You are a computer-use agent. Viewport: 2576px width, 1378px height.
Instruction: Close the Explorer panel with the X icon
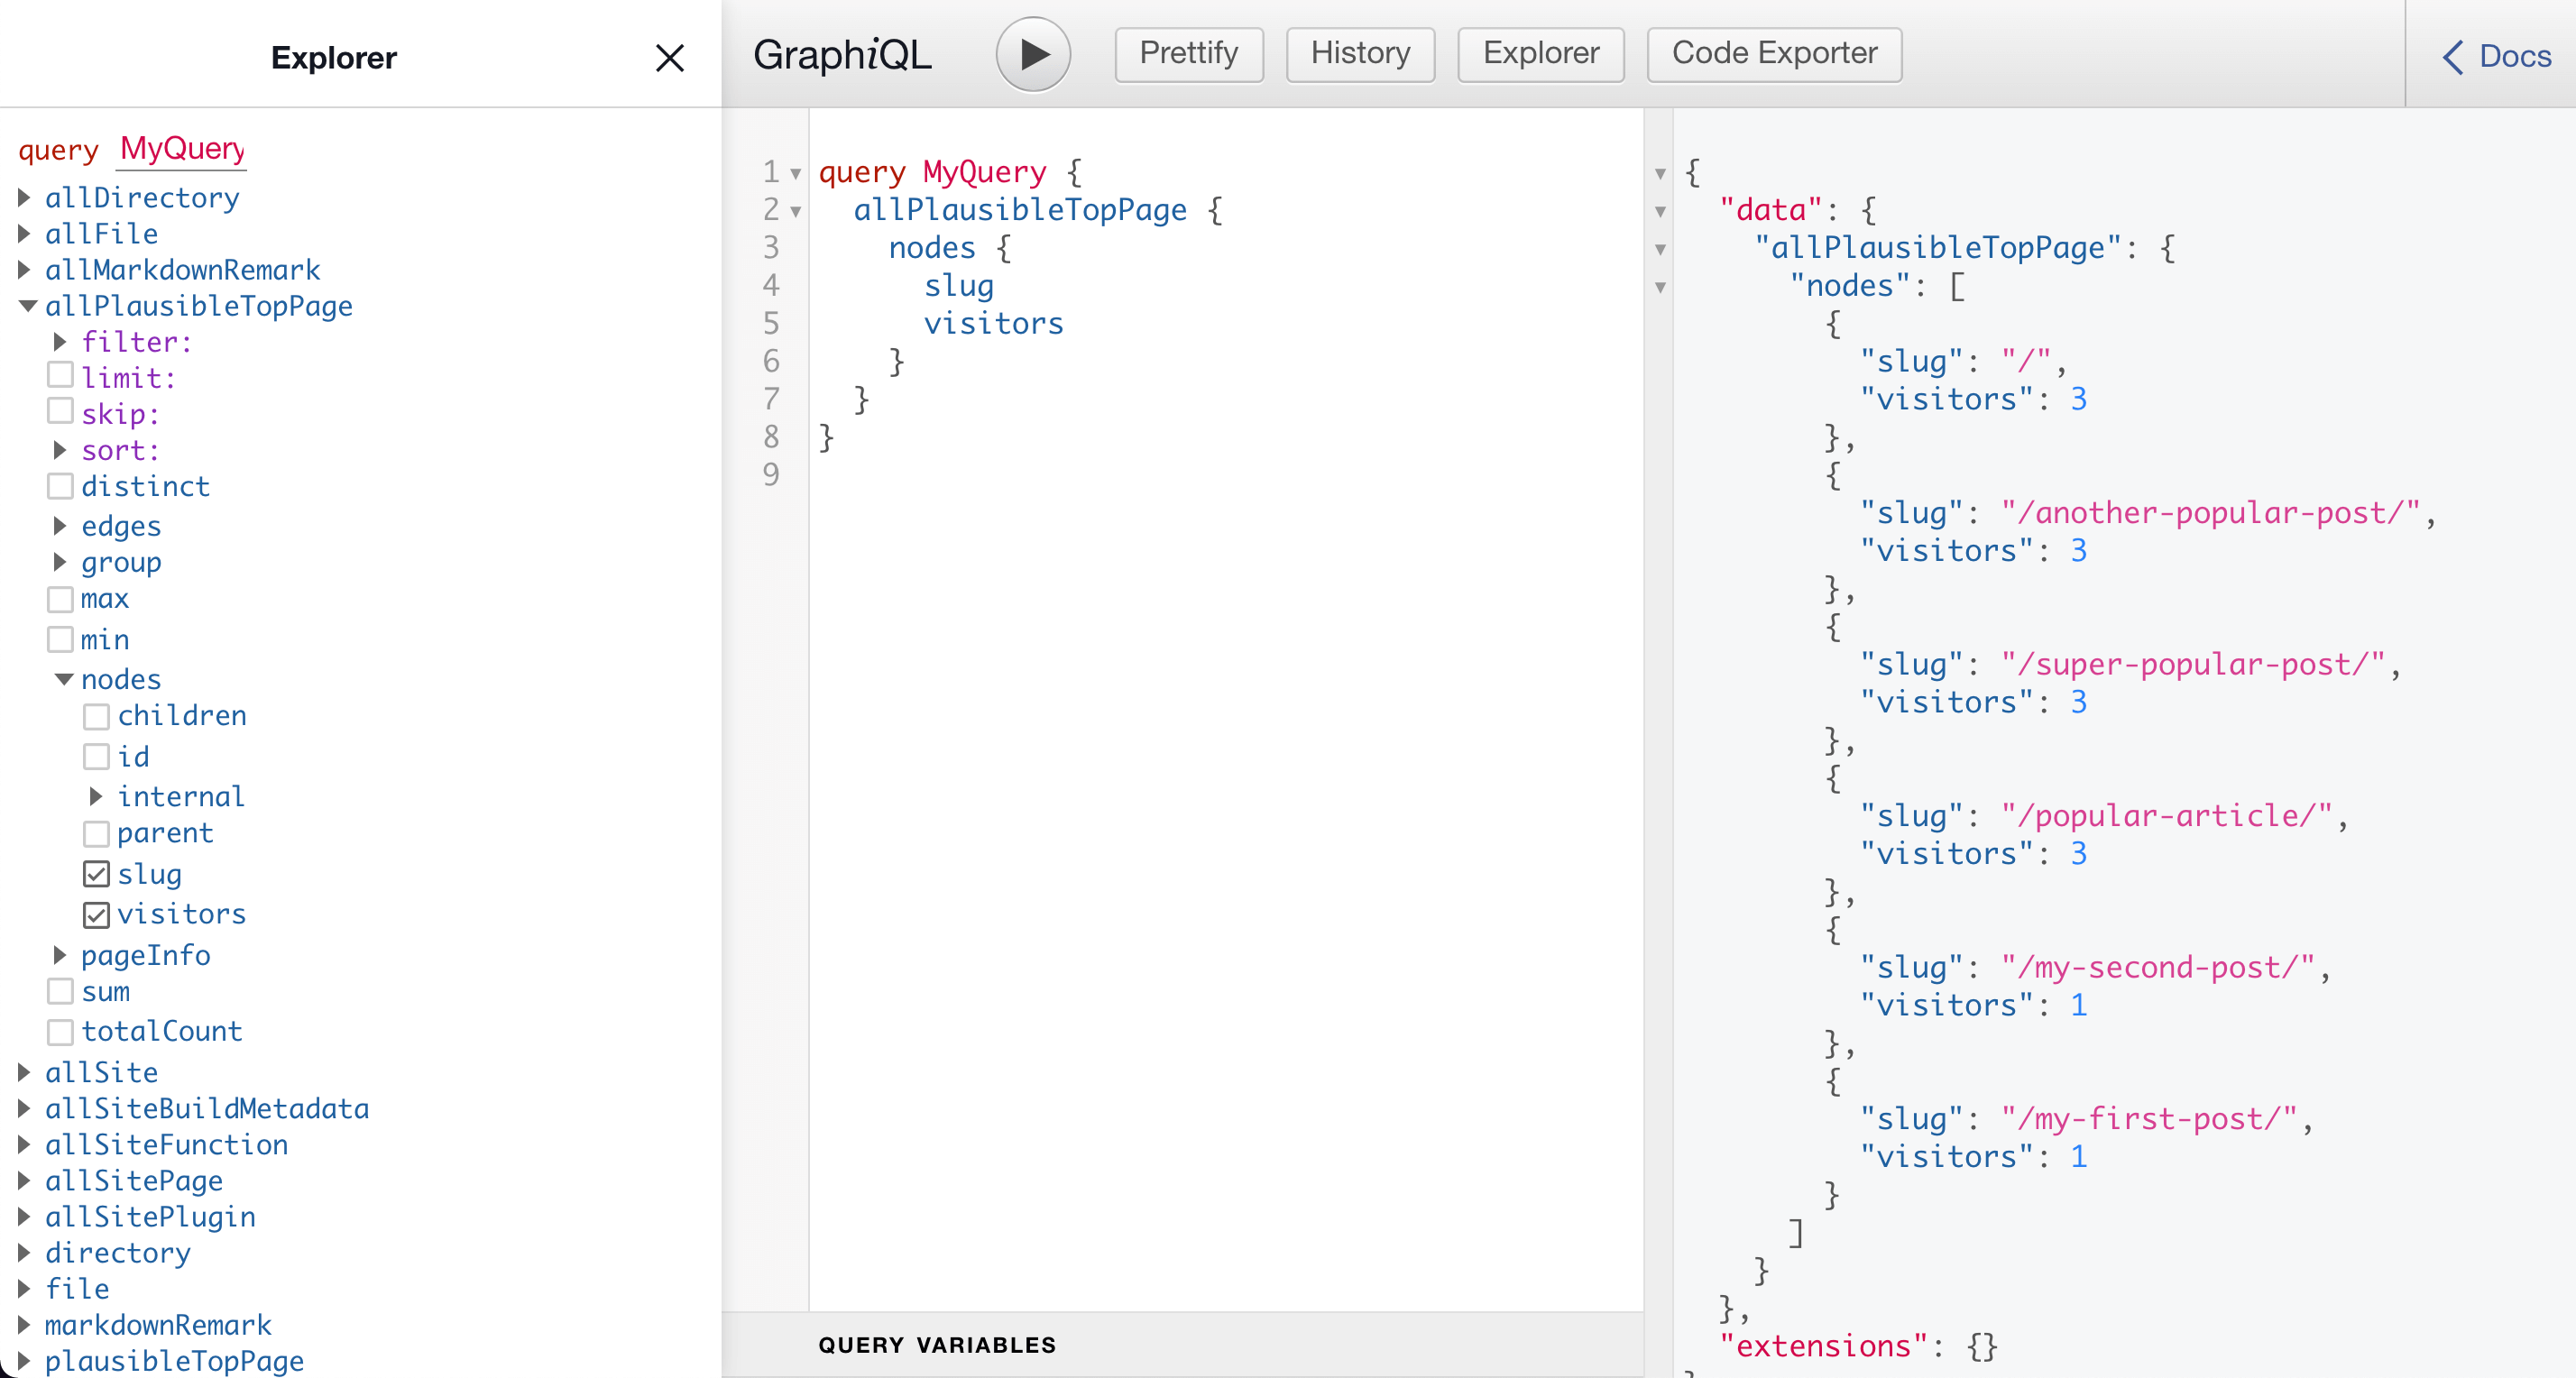[670, 57]
